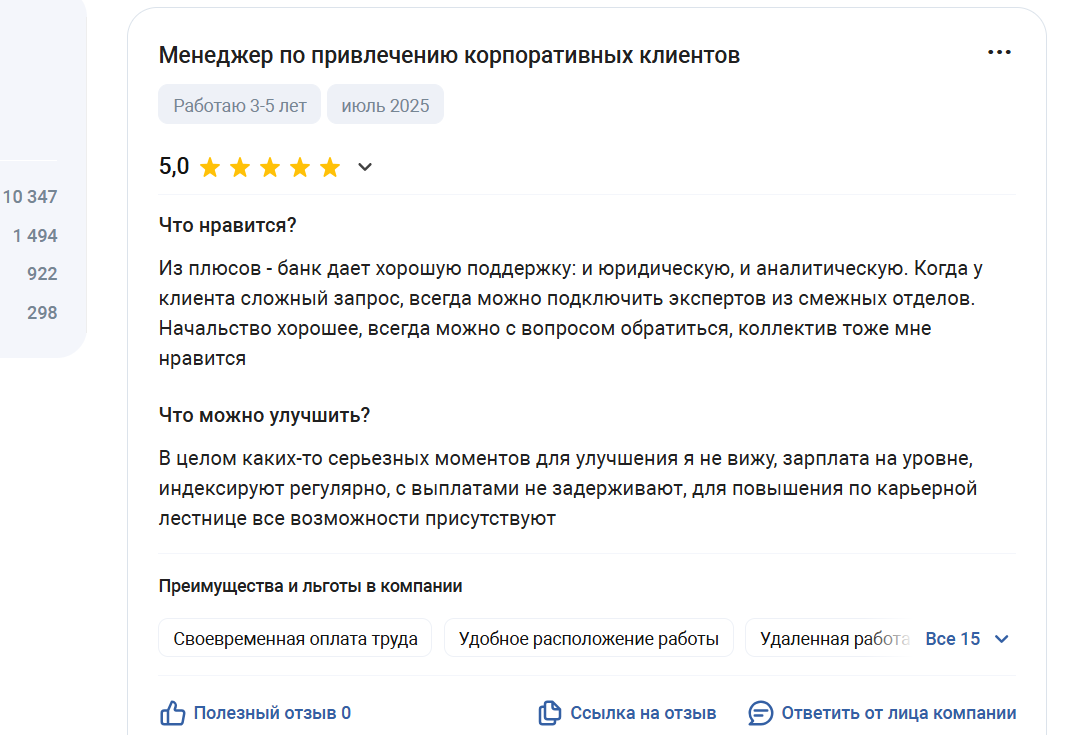Click the copy link icon for review
Screen dimensions: 1092x735
point(549,713)
